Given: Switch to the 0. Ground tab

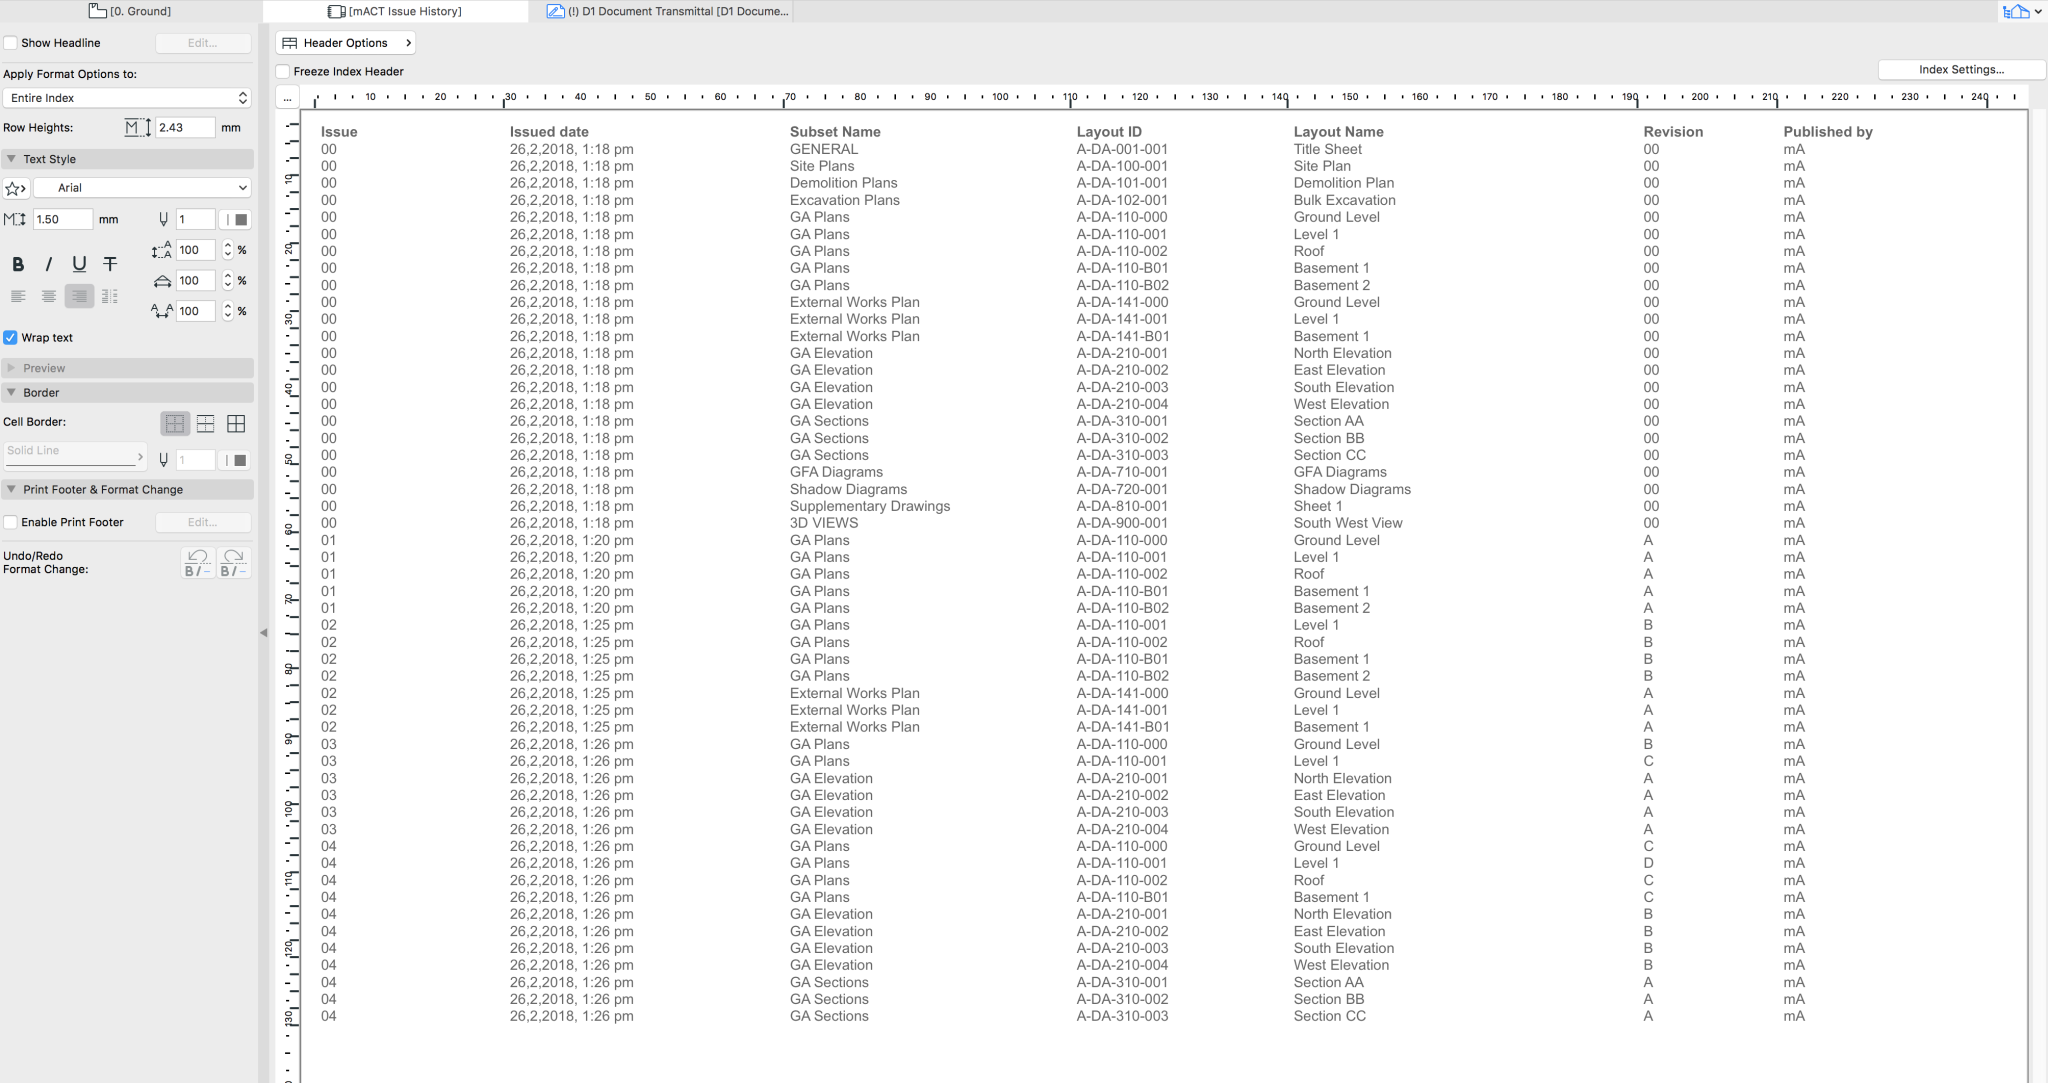Looking at the screenshot, I should click(x=130, y=11).
